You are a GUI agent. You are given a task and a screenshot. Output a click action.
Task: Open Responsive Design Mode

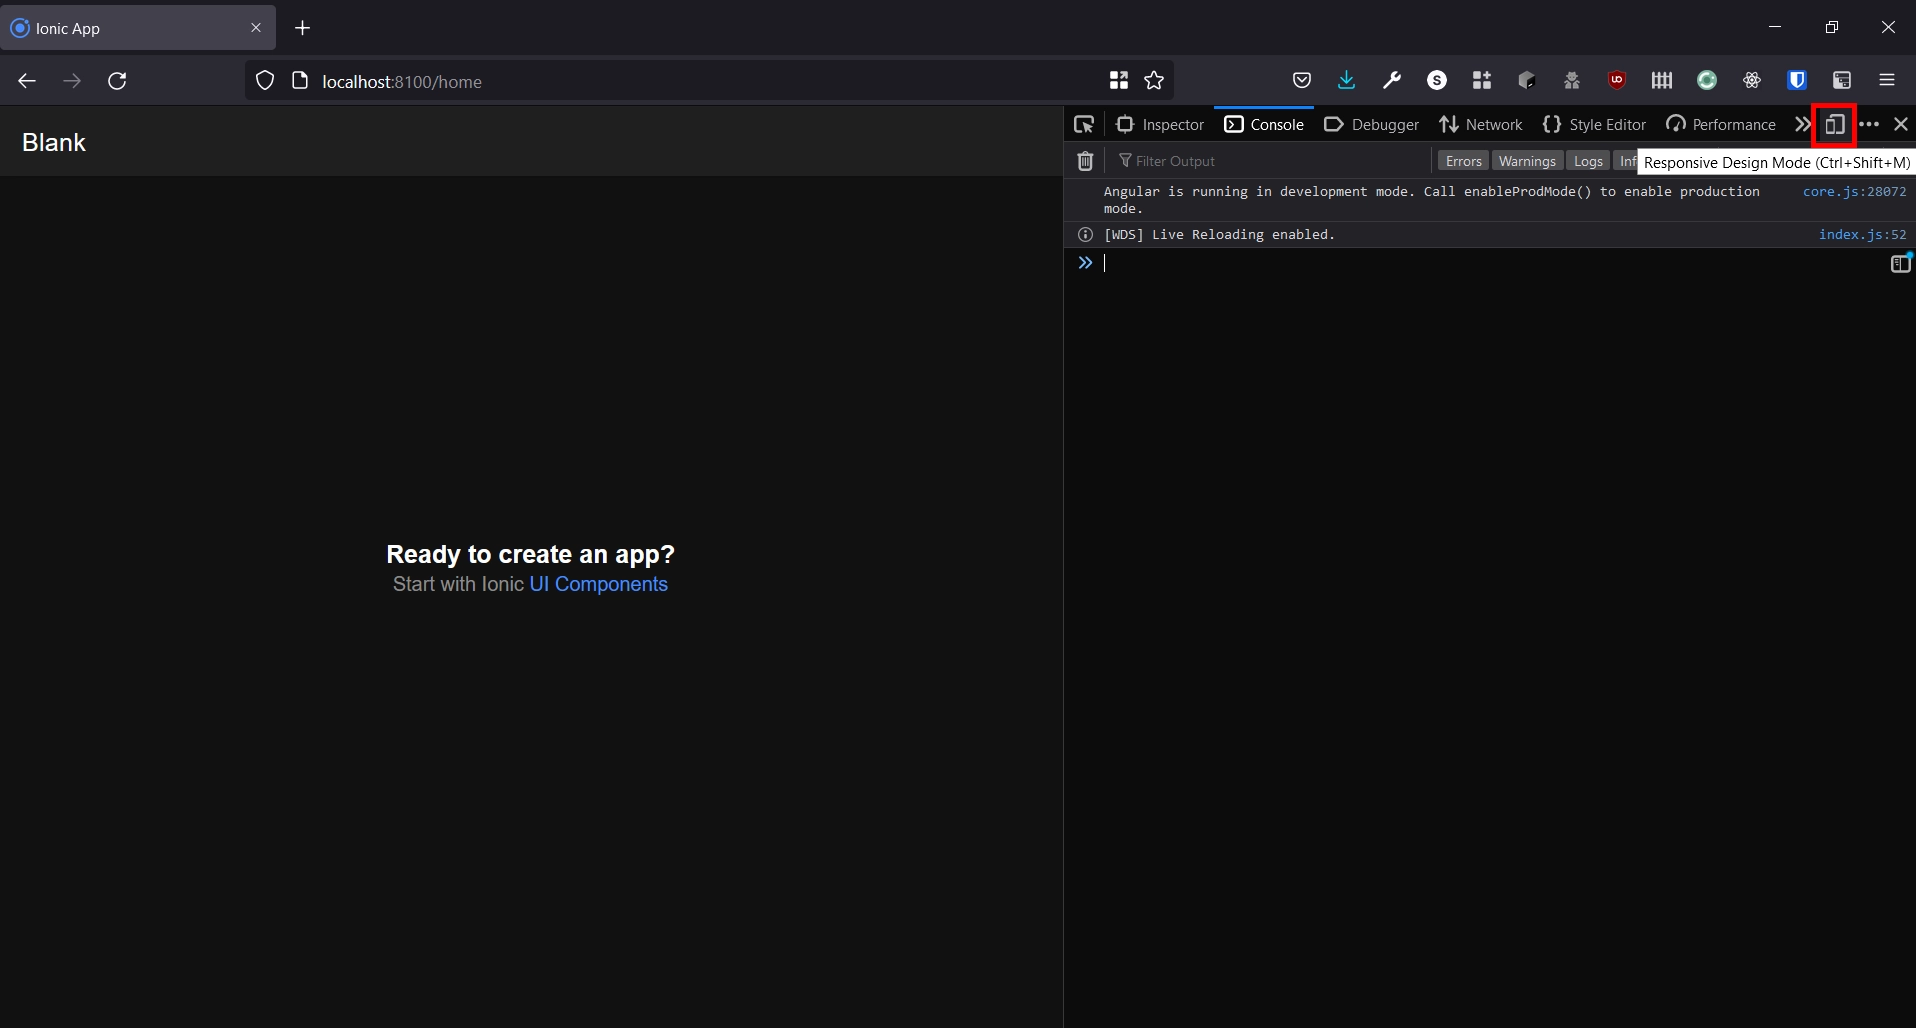pos(1834,124)
